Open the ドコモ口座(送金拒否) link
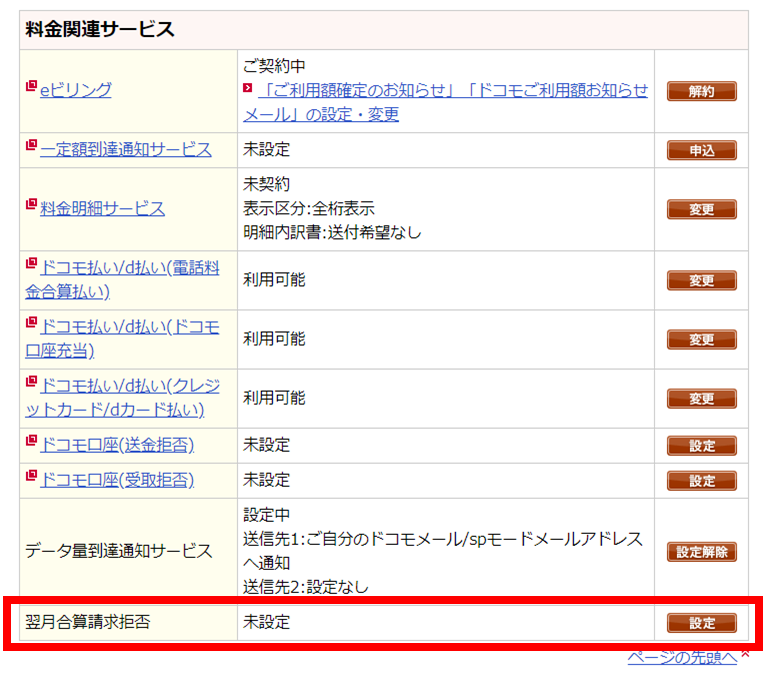Screen dimensions: 768x678 tap(117, 445)
